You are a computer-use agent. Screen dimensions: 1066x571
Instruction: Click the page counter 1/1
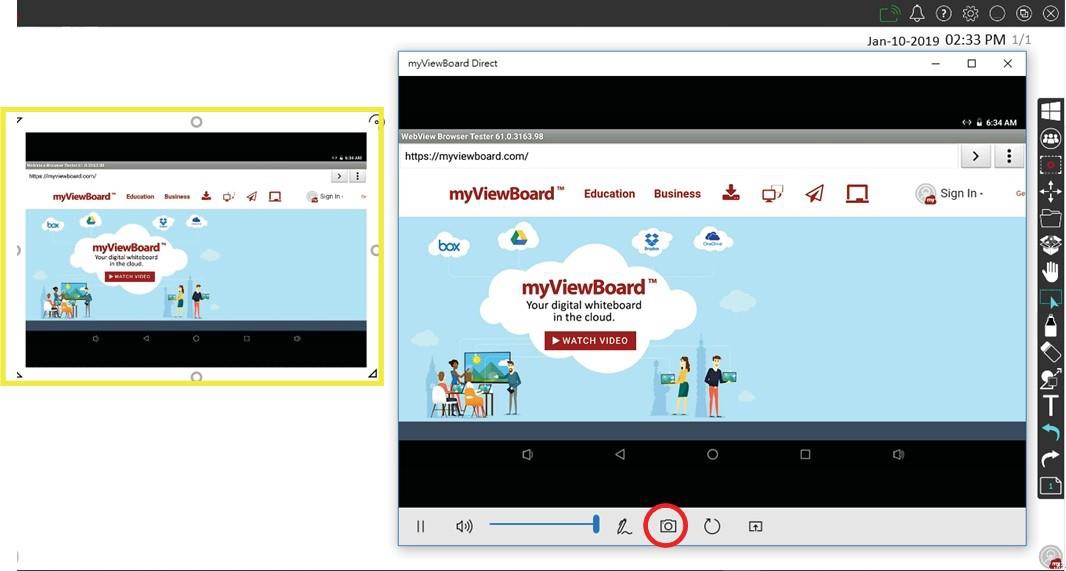pyautogui.click(x=1022, y=40)
